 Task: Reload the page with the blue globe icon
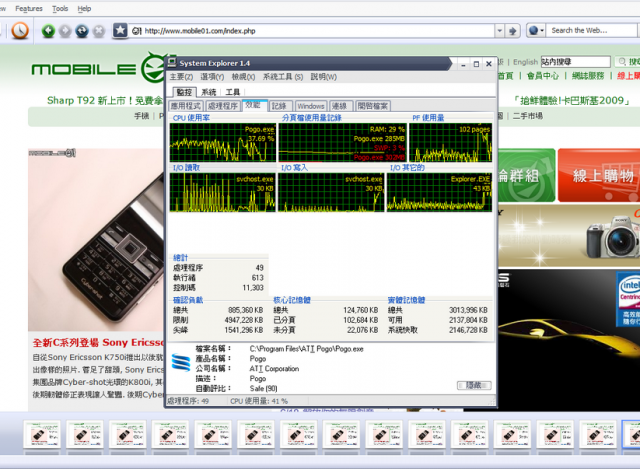pos(82,31)
